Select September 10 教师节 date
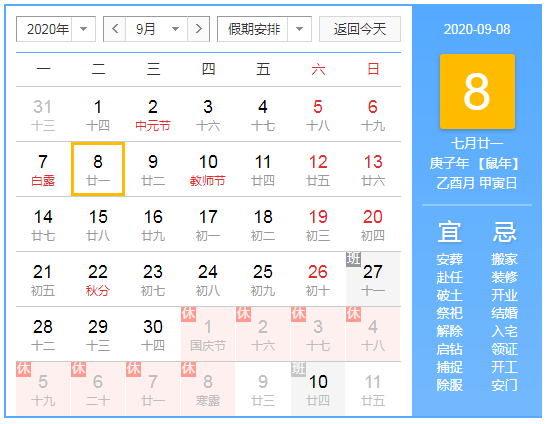Screen dimensions: 548x424 (208, 169)
